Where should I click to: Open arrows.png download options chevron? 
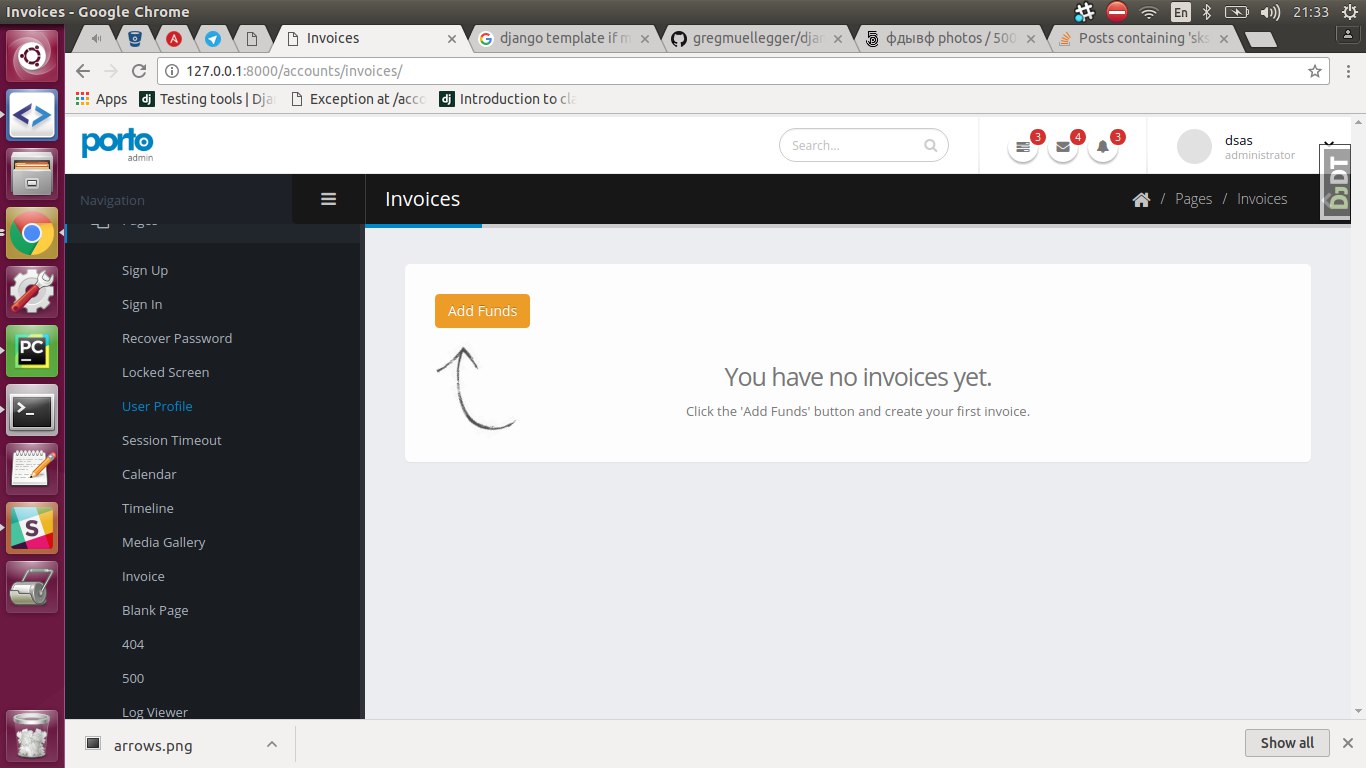pyautogui.click(x=271, y=744)
